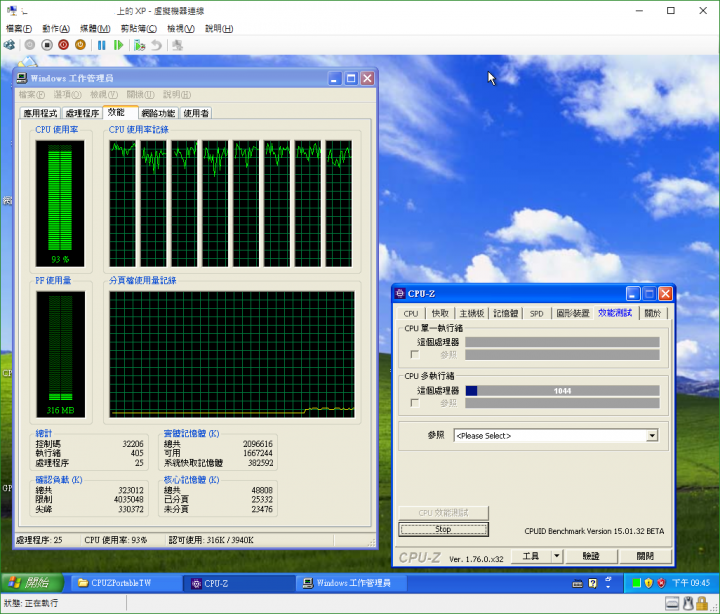Open the XP 開始 Start button
This screenshot has width=720, height=614.
[x=31, y=583]
